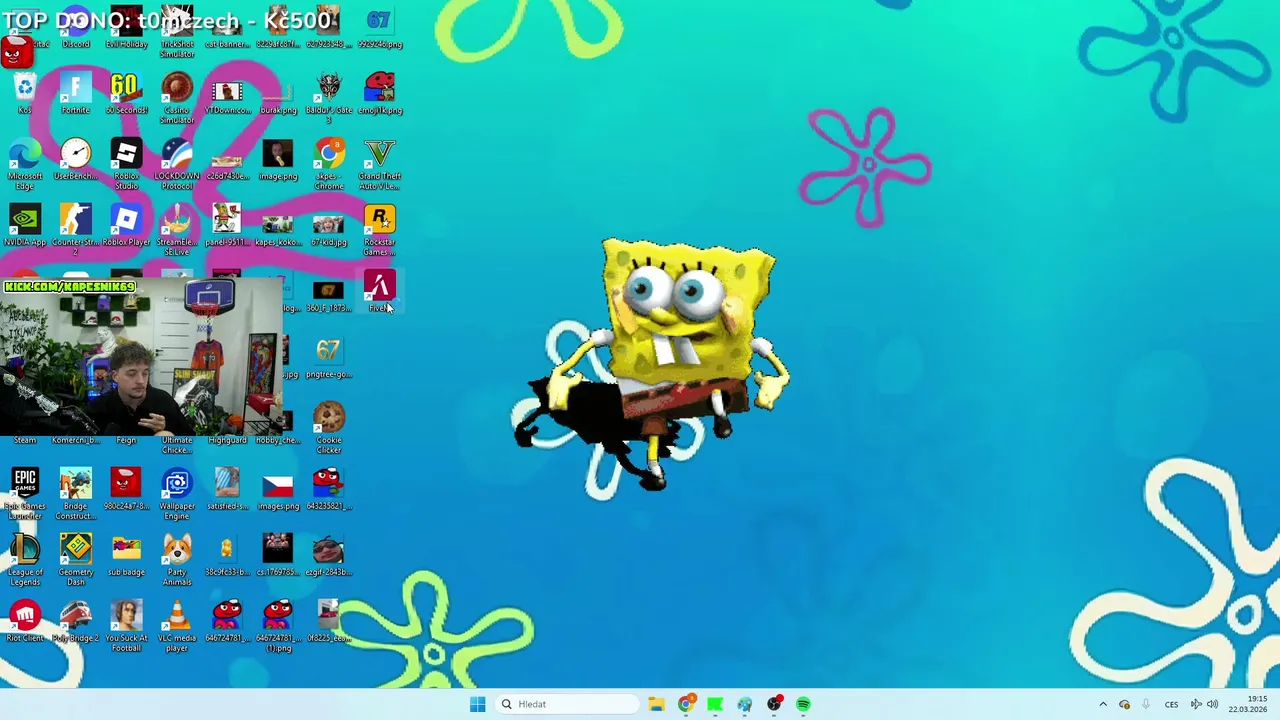Launch the Party Animals shortcut
Viewport: 1280px width, 720px height.
pyautogui.click(x=177, y=561)
